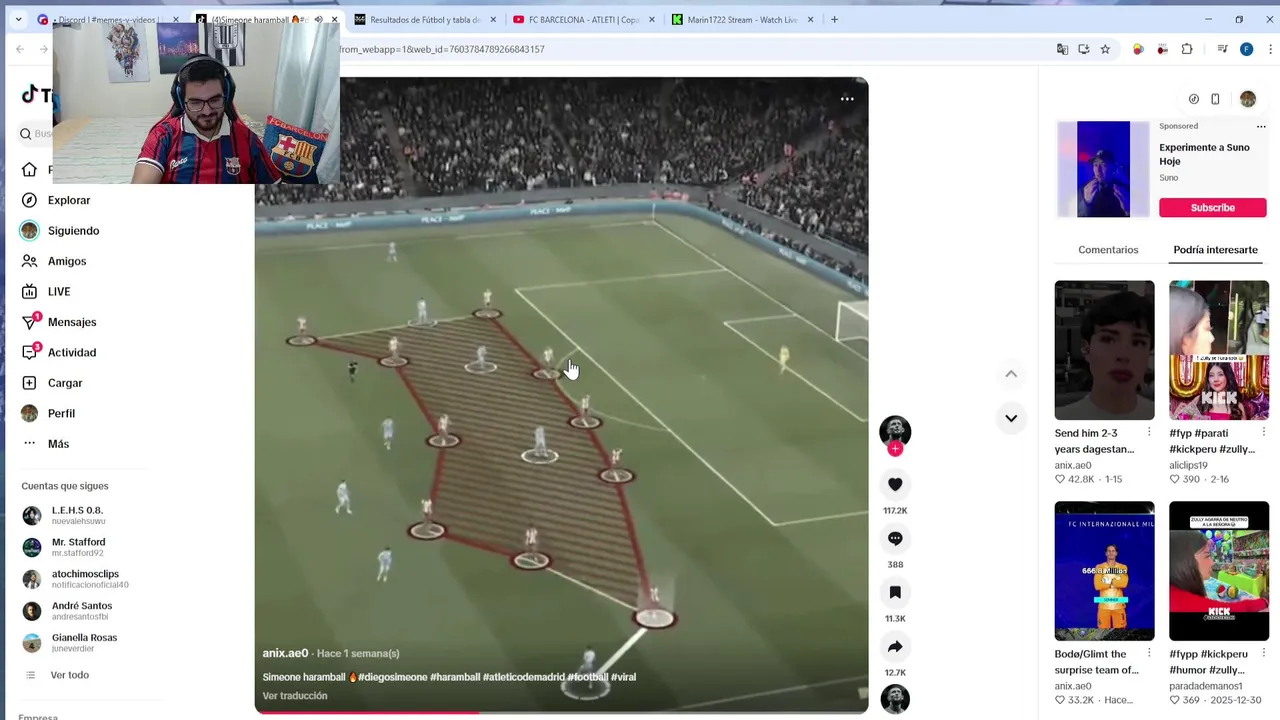
Task: Open options for 'Bodø/Glimt the surprise' video
Action: [x=1149, y=653]
